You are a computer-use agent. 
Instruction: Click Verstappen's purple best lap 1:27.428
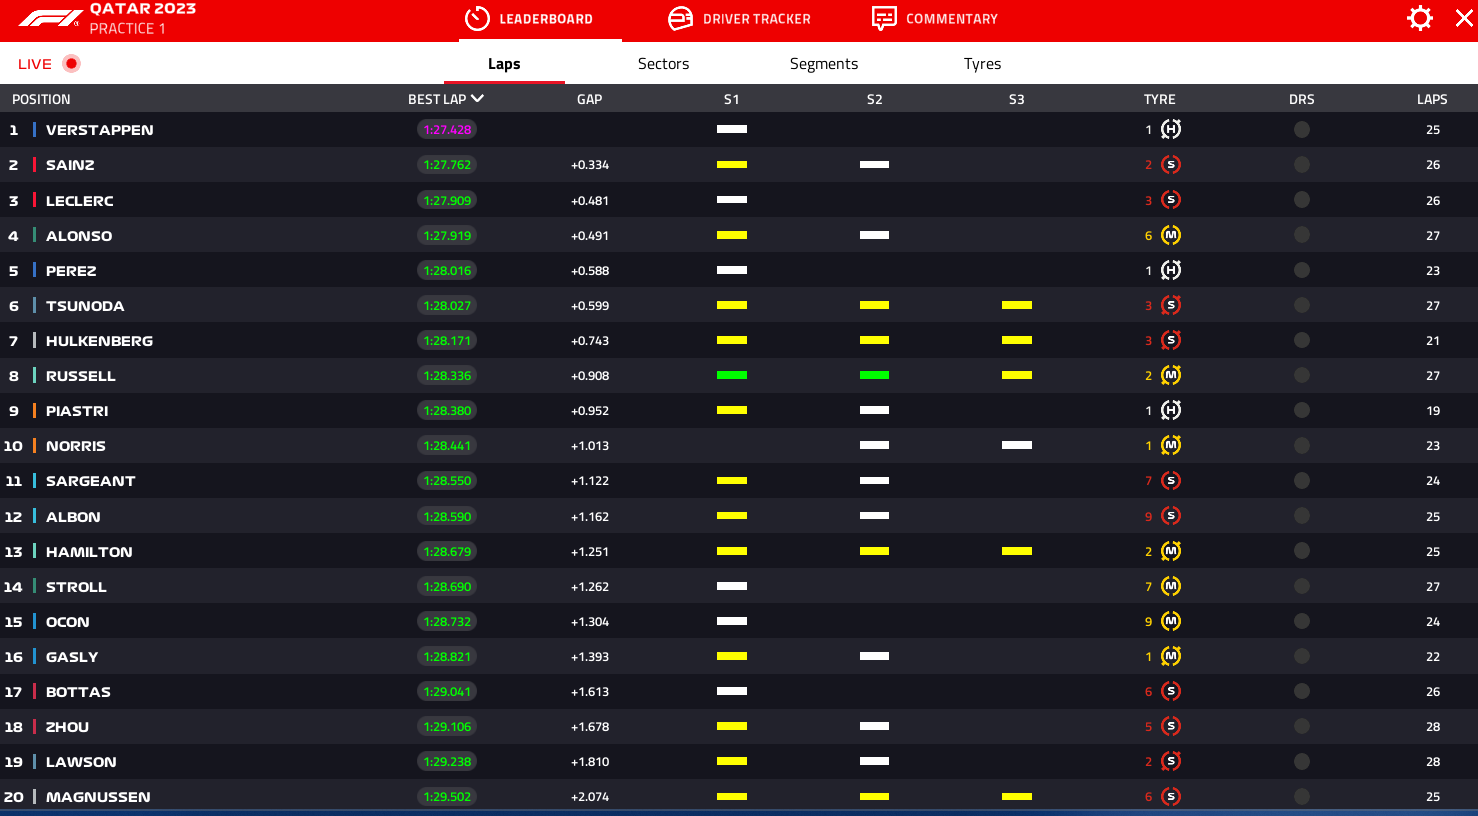(447, 129)
